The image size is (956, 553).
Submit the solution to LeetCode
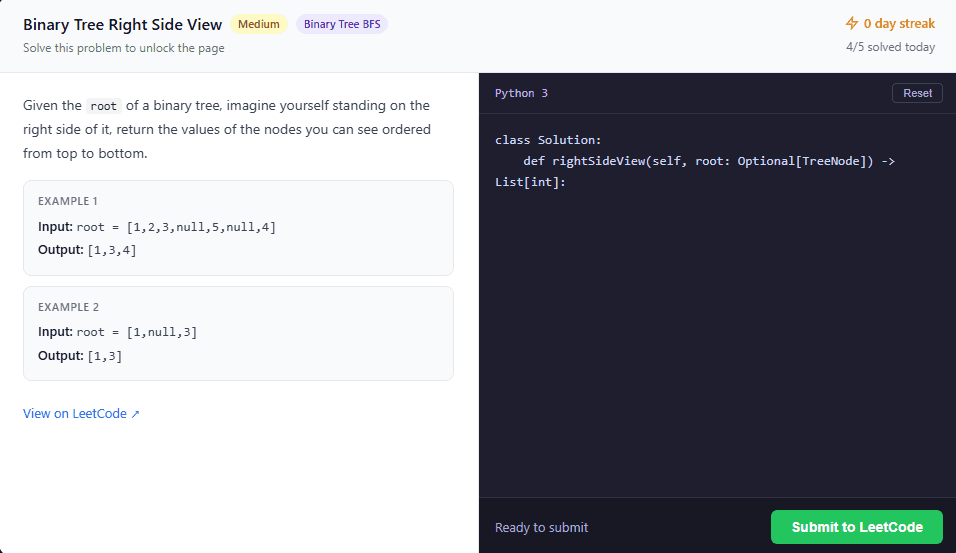857,527
